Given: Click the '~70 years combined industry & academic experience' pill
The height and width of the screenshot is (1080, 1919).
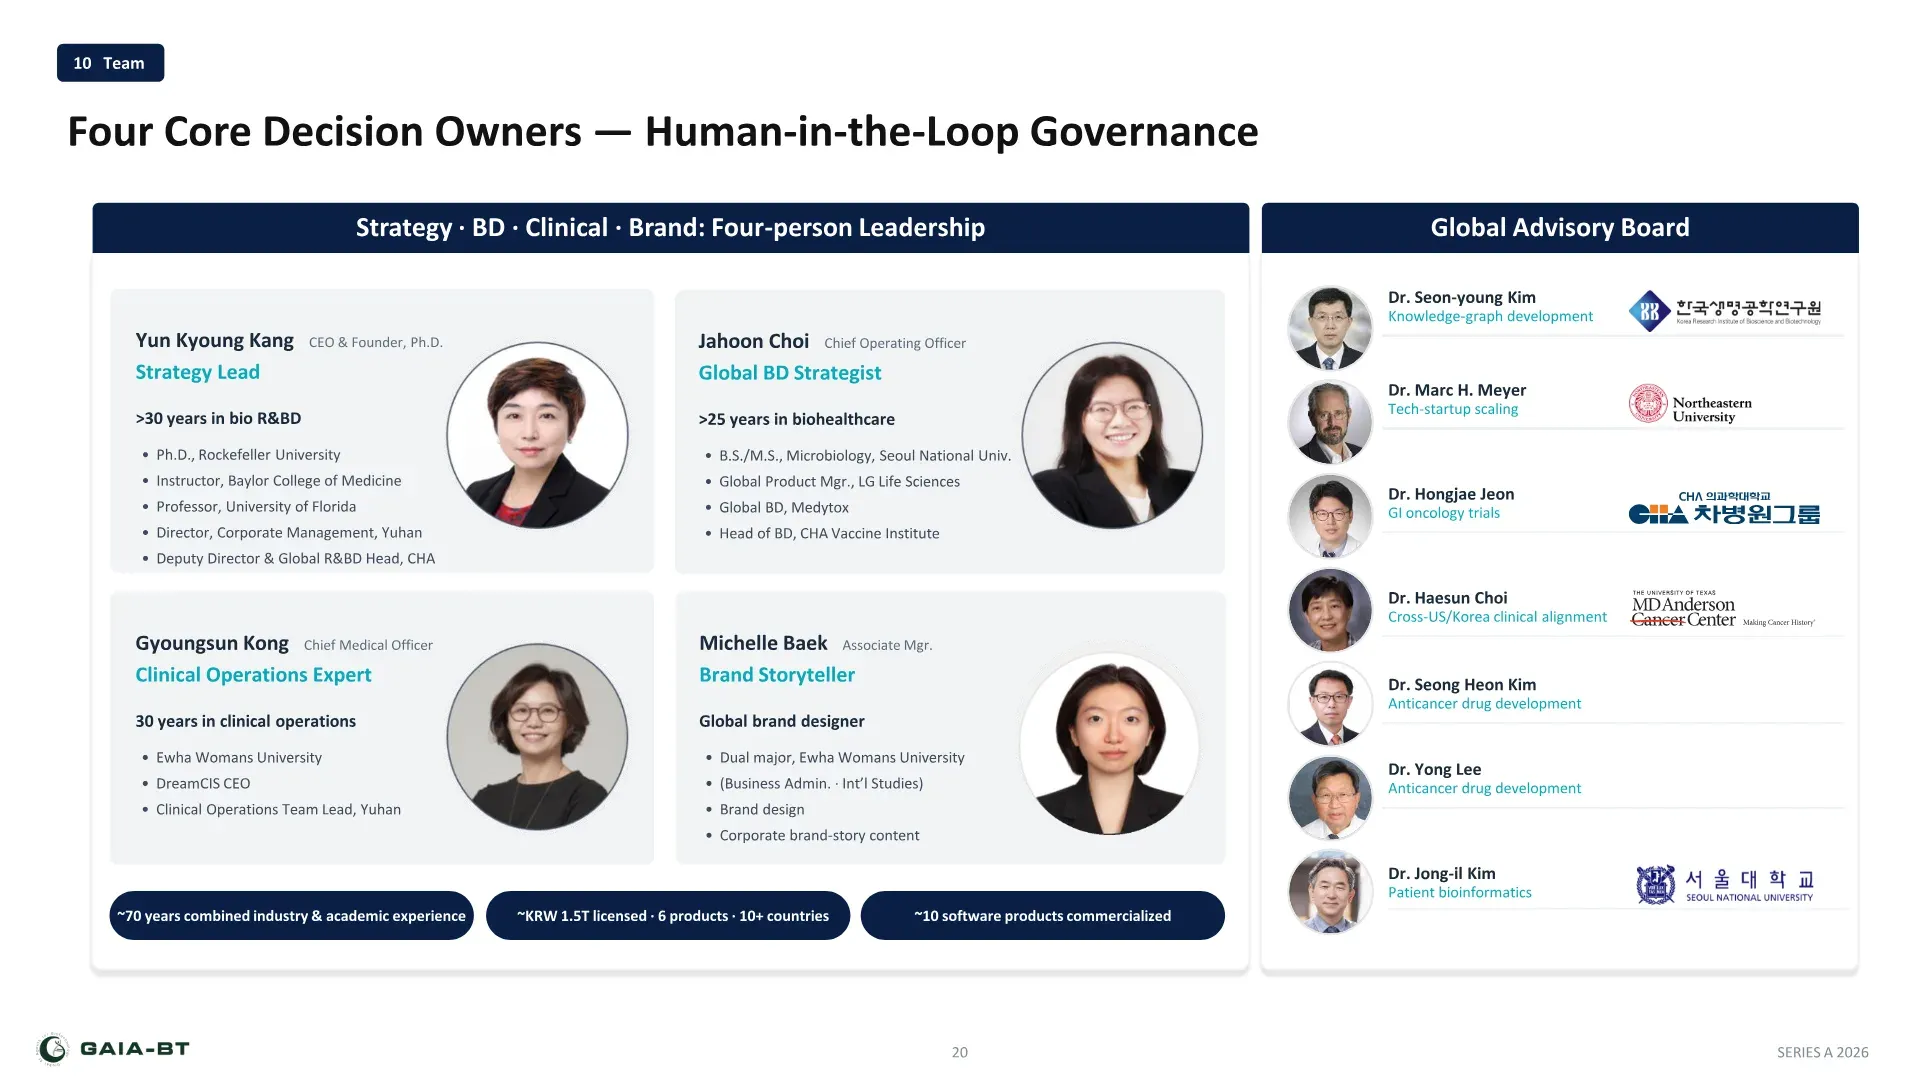Looking at the screenshot, I should [x=291, y=916].
